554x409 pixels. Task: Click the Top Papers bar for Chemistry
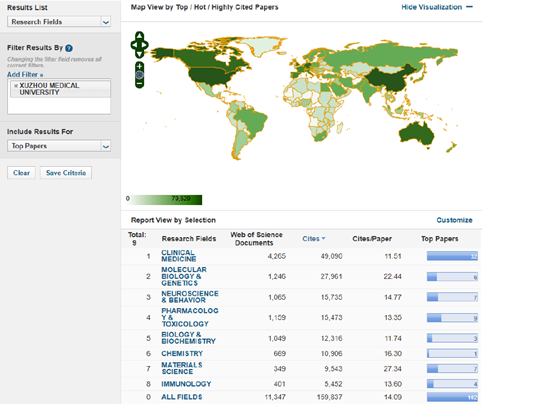[x=452, y=354]
